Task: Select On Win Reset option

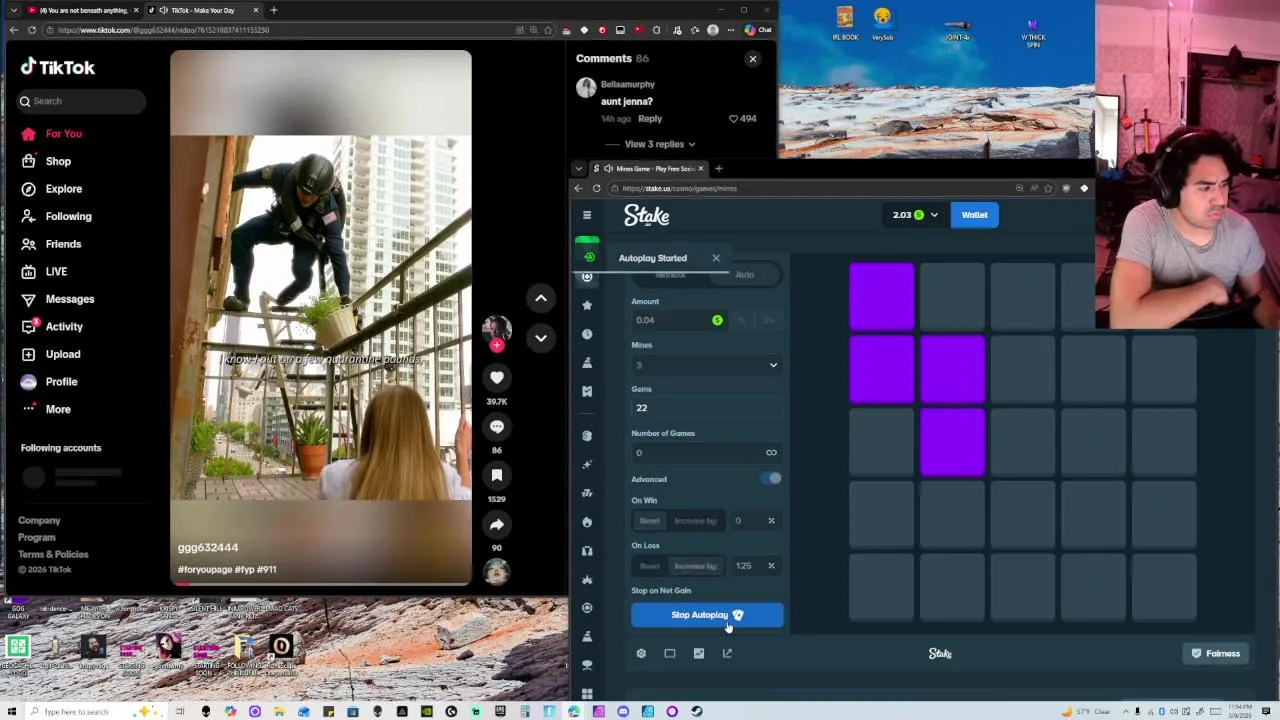Action: pyautogui.click(x=650, y=521)
